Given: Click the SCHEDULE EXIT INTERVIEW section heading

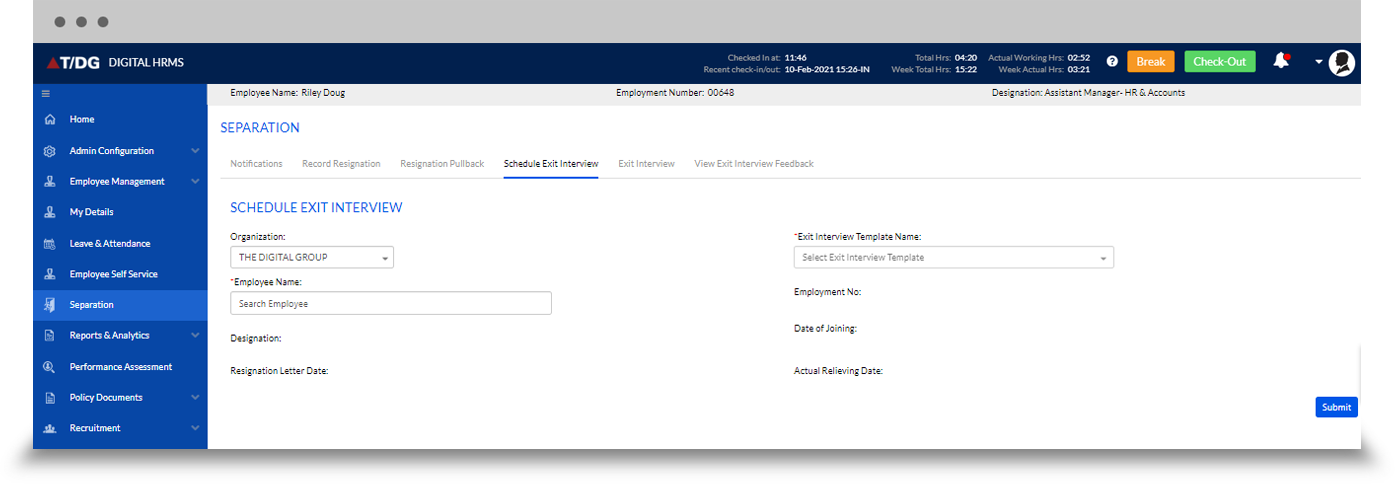Looking at the screenshot, I should point(316,208).
